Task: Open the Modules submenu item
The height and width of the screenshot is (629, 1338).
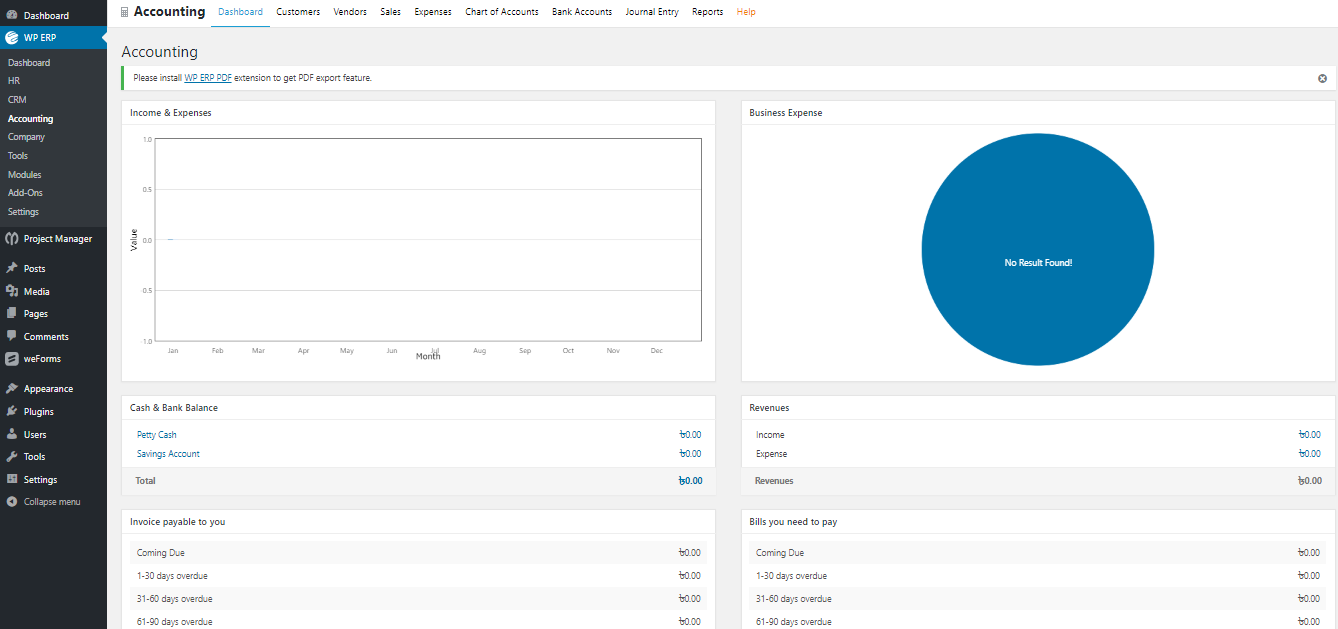Action: coord(25,175)
